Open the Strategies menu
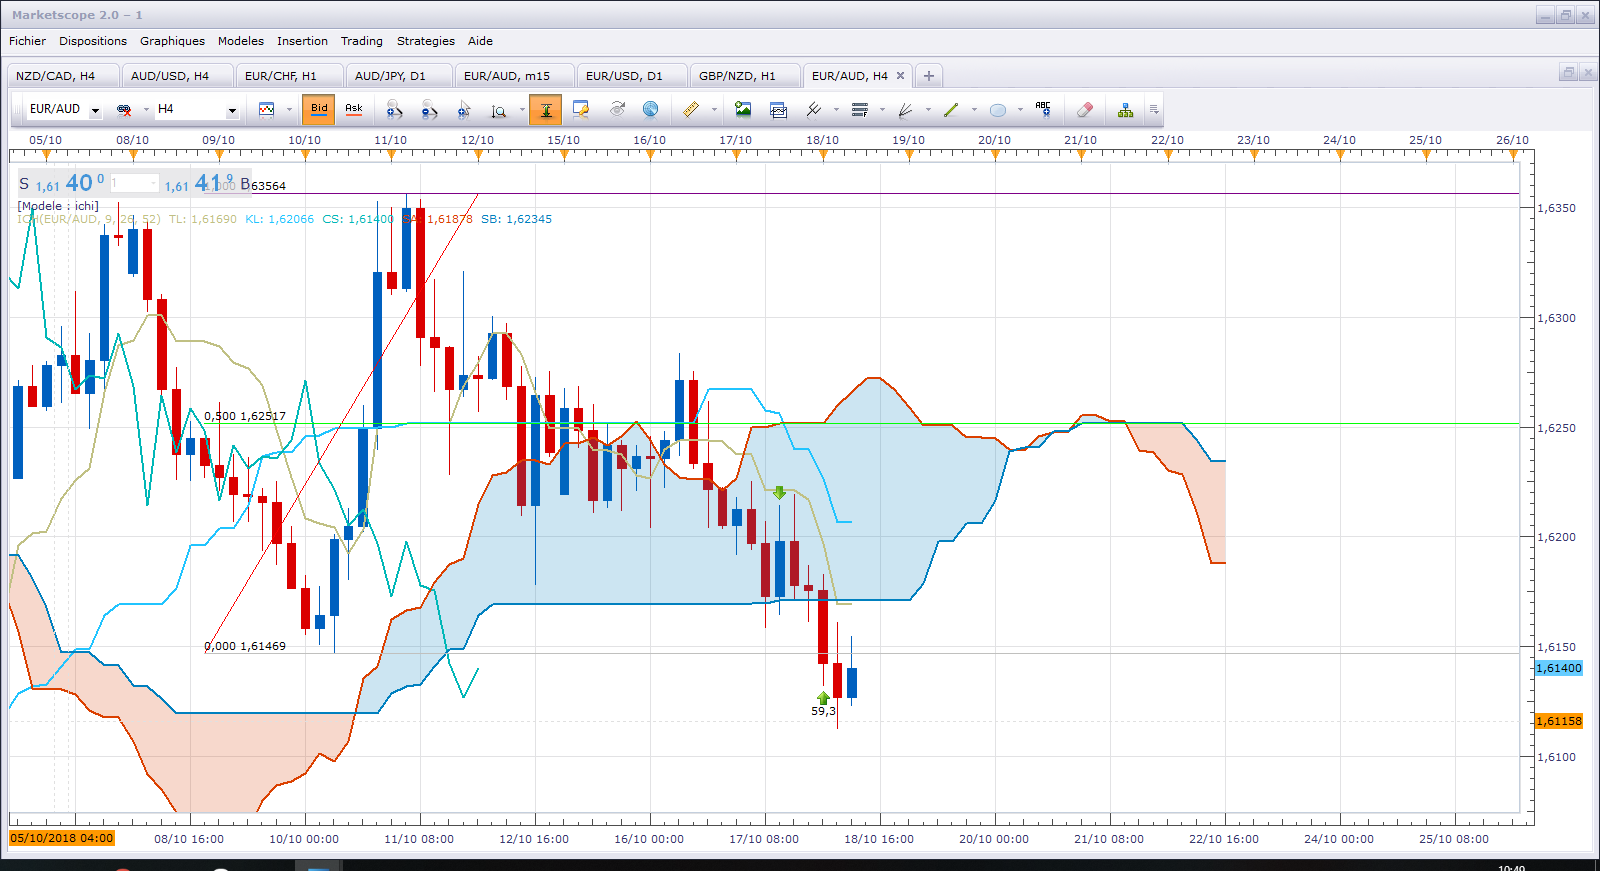Viewport: 1600px width, 871px height. click(426, 41)
